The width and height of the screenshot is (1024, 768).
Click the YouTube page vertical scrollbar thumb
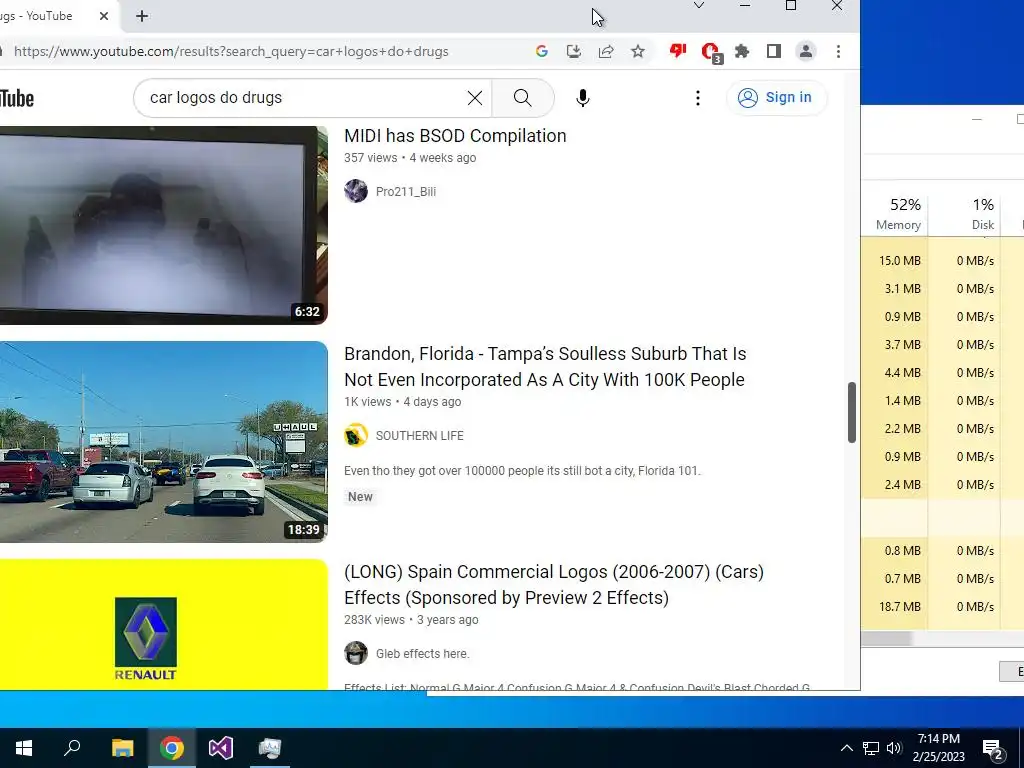click(852, 412)
